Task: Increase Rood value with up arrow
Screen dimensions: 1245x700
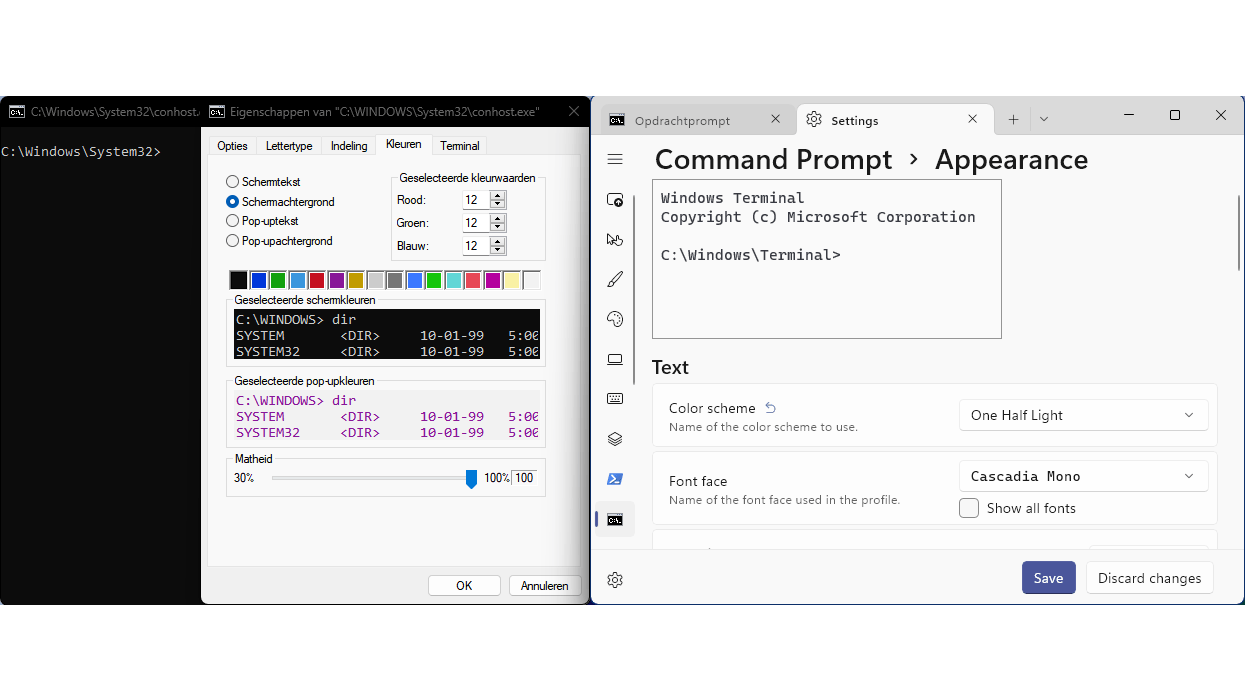Action: tap(498, 196)
